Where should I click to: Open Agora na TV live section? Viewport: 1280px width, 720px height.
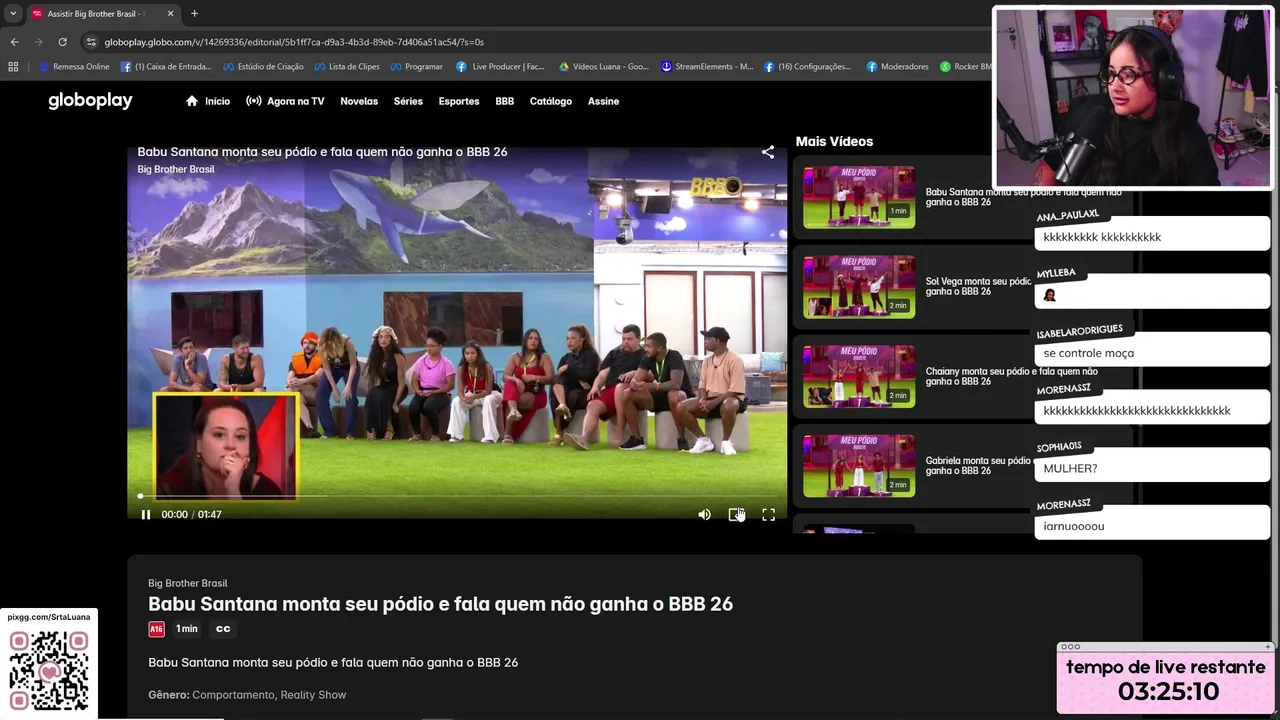285,101
